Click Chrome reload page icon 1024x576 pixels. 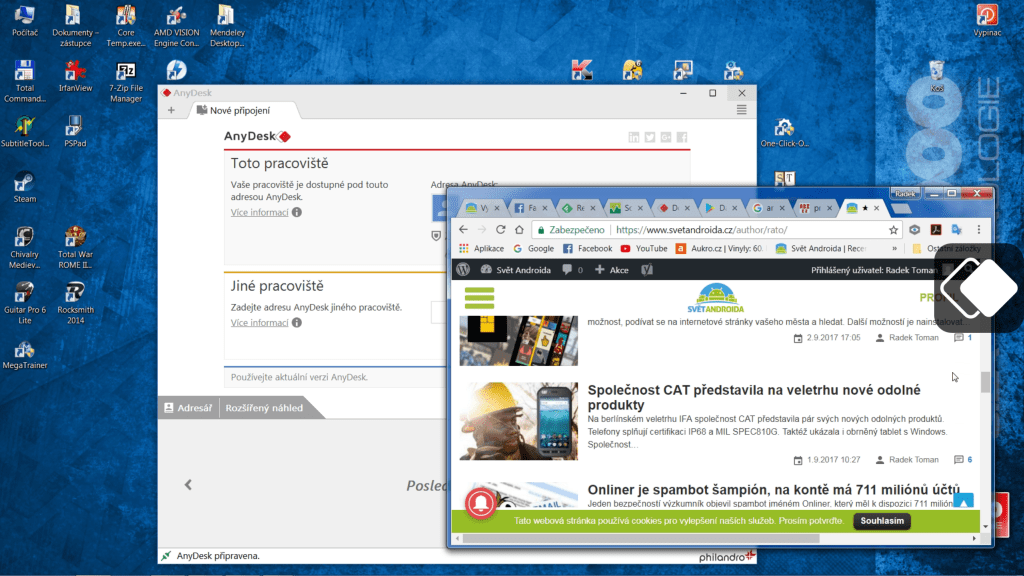point(500,229)
